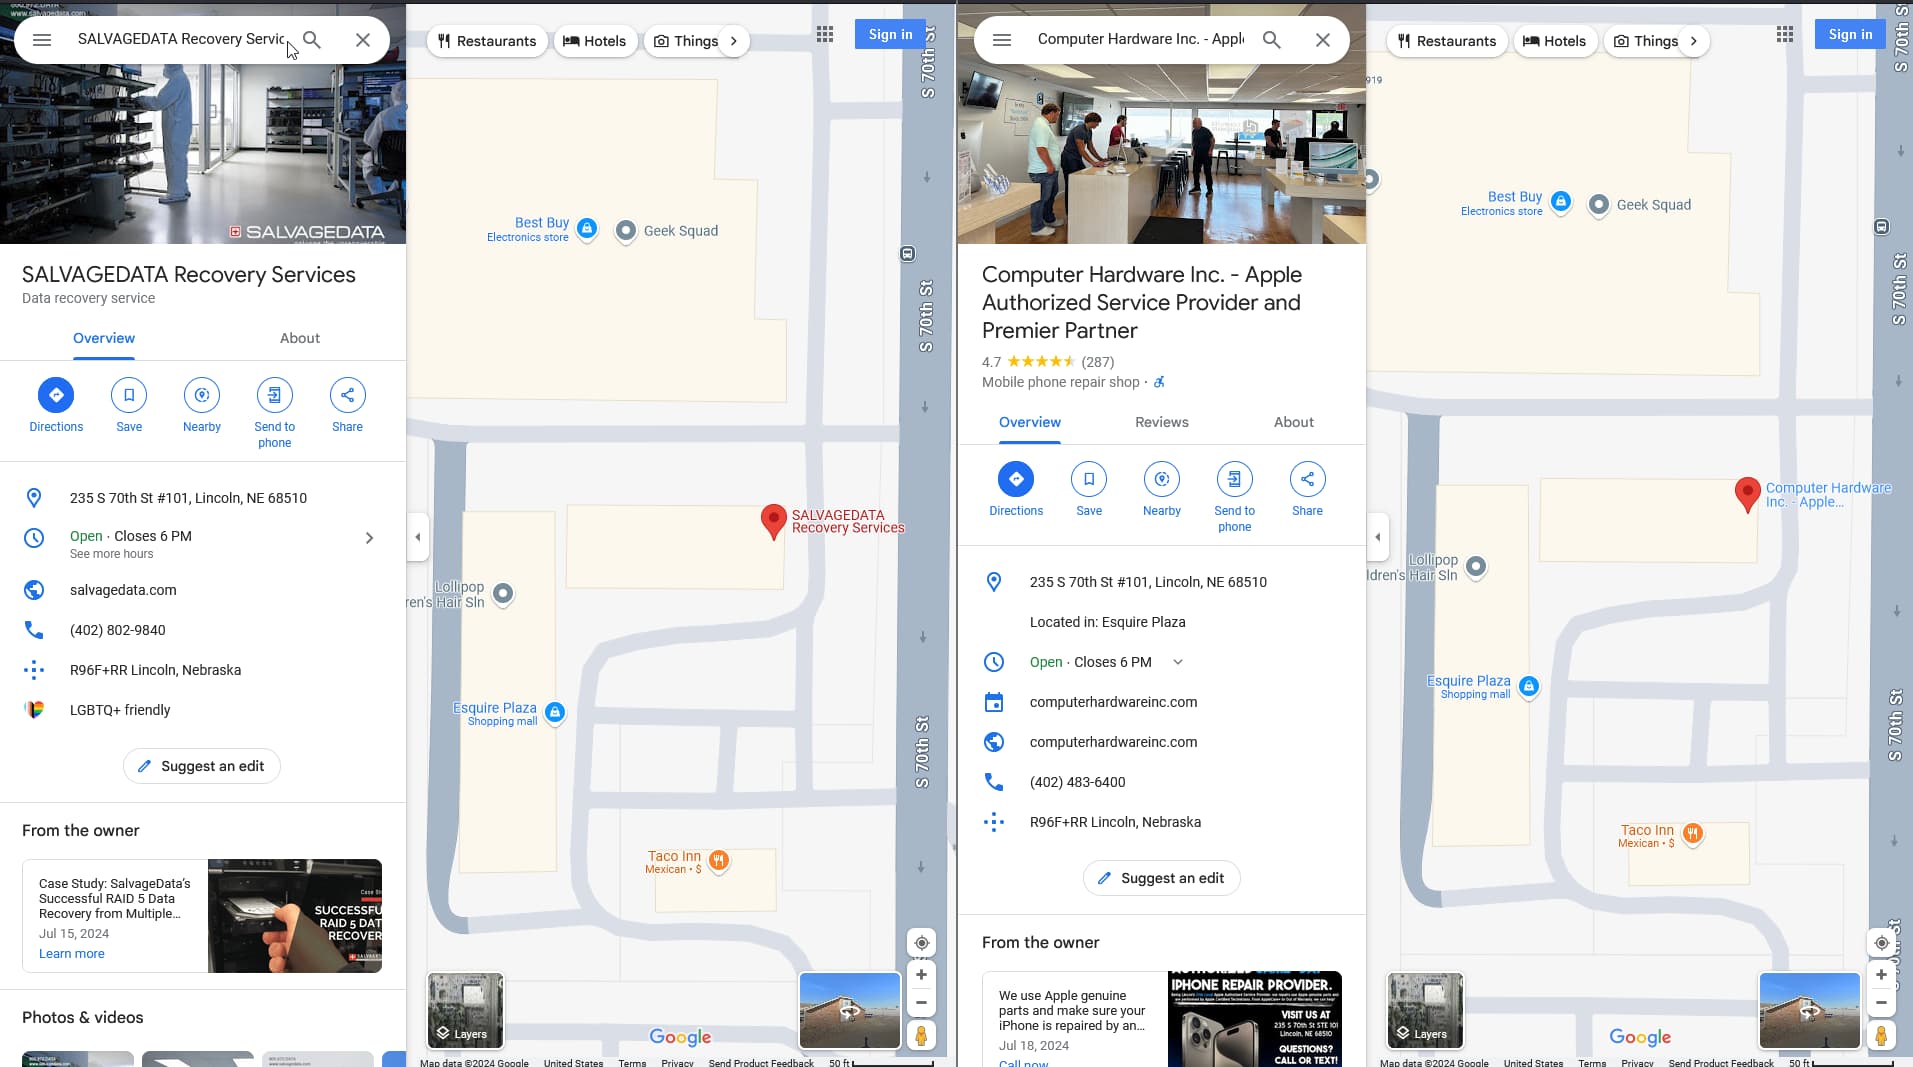
Task: Click Nearby icon for SALVAGEDATA listing
Action: click(x=202, y=395)
